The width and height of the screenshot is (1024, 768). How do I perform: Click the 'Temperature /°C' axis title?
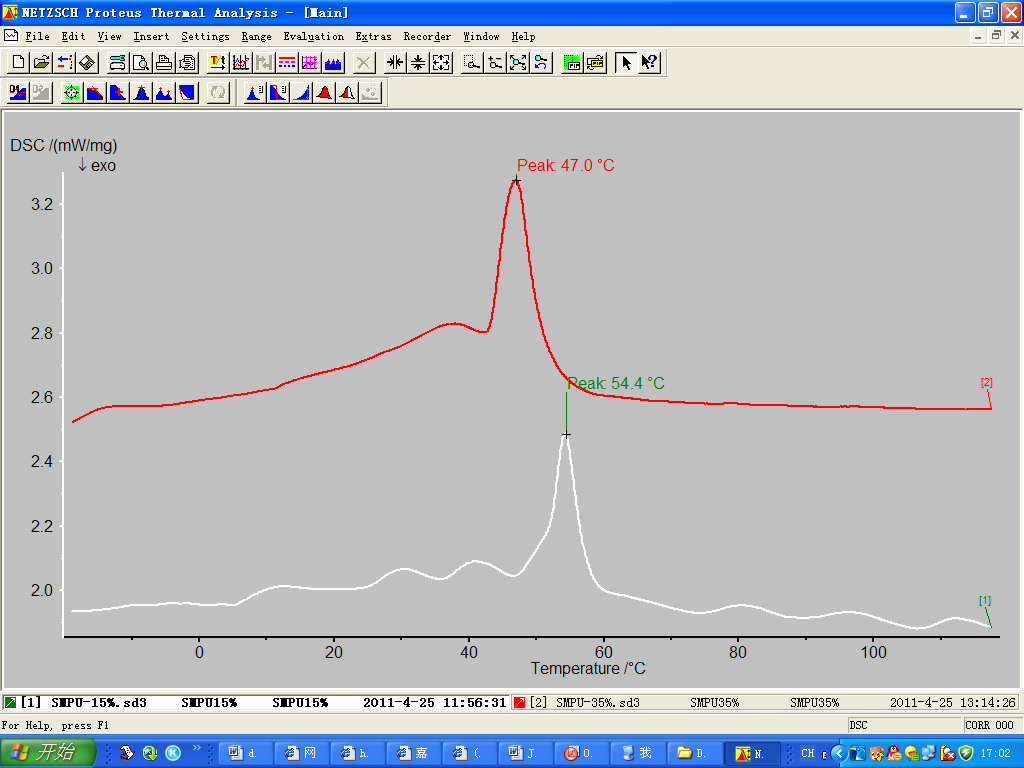(x=588, y=669)
